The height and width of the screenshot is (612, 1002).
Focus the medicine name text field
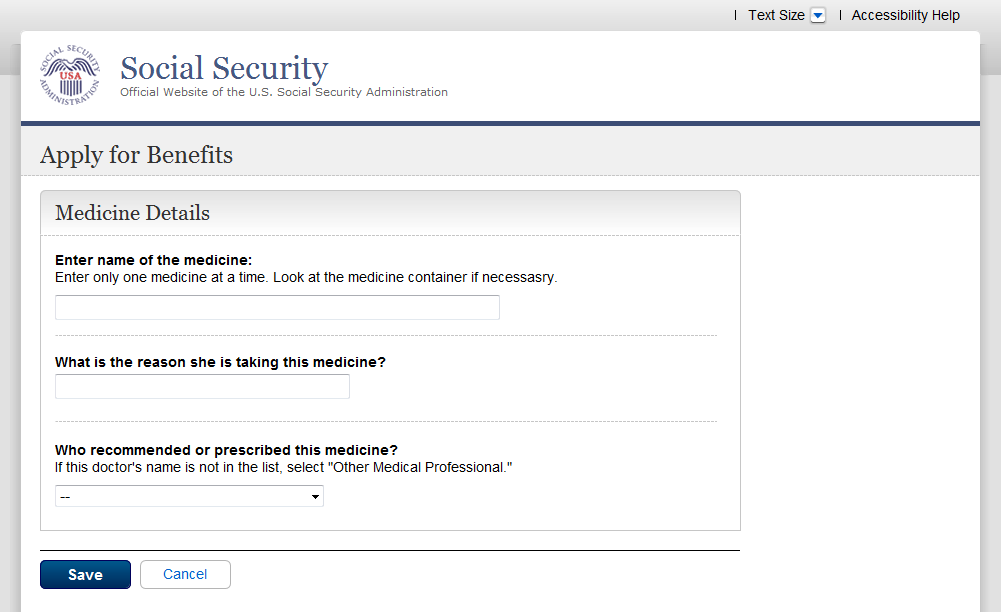point(277,308)
